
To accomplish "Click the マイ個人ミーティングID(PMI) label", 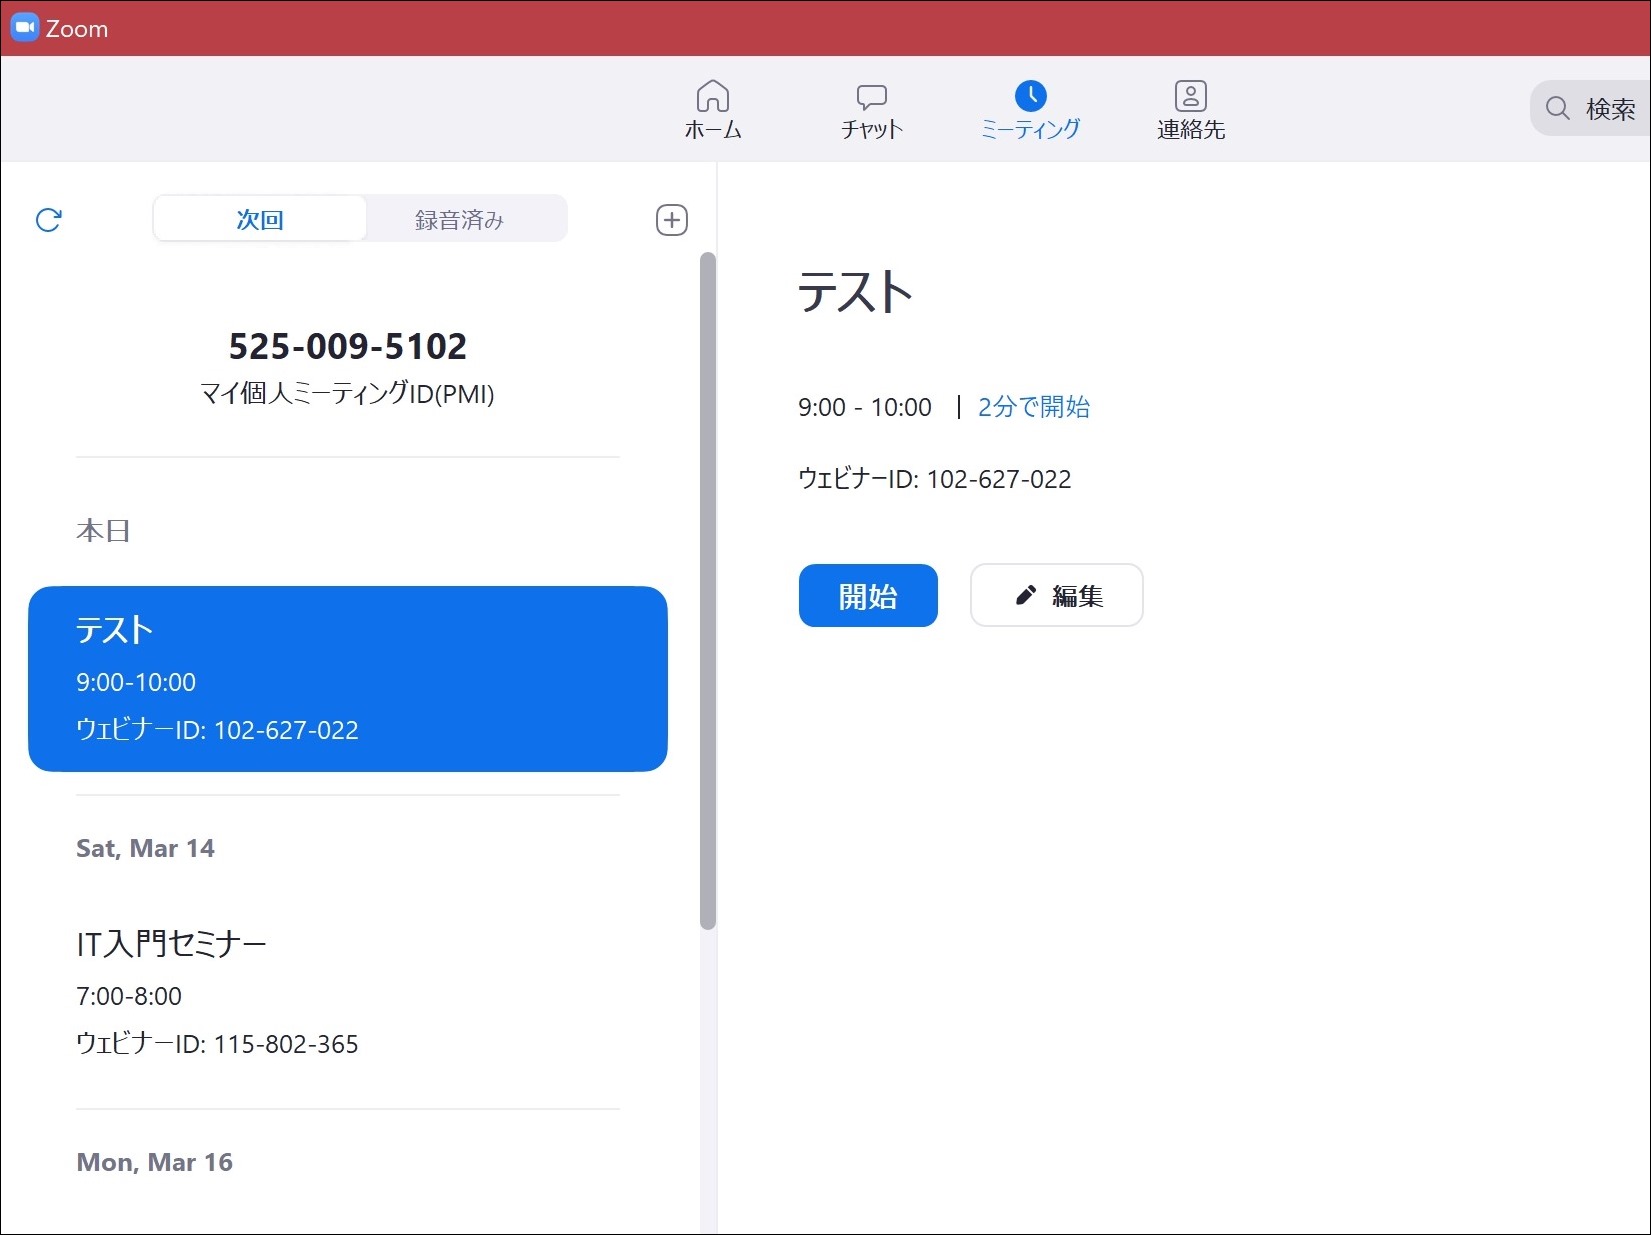I will 348,393.
